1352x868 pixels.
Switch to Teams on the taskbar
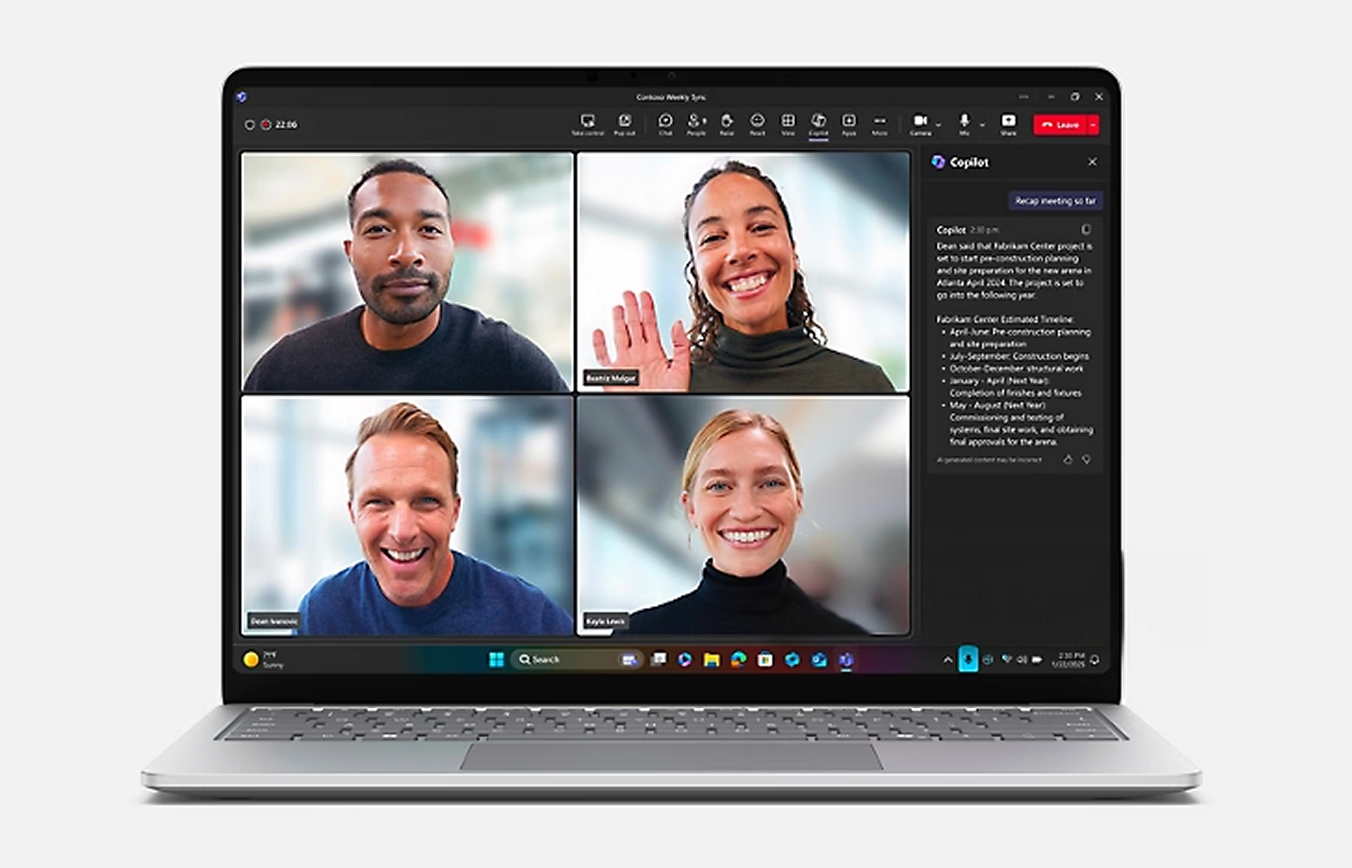tap(846, 659)
